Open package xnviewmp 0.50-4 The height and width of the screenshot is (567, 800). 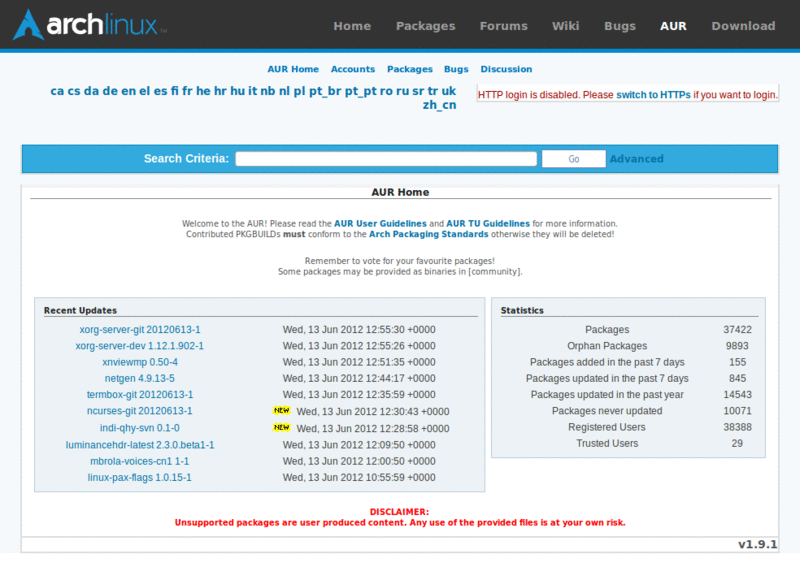140,362
